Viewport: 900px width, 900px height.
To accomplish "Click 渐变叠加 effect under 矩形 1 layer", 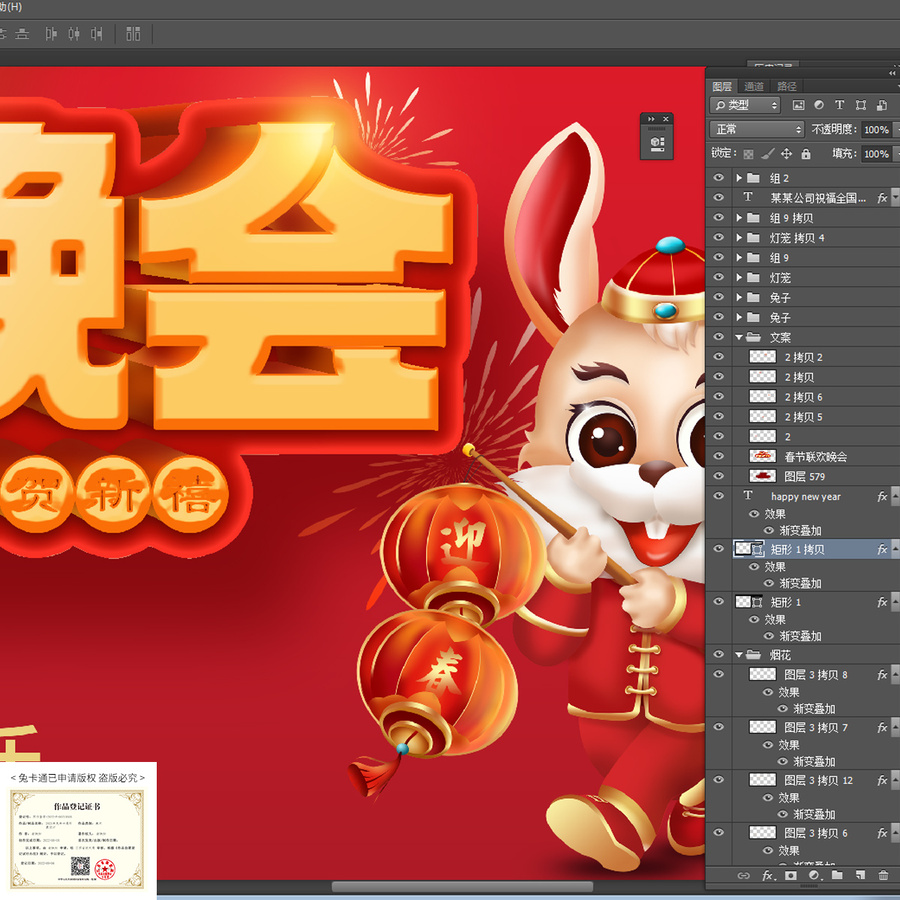I will tap(800, 636).
